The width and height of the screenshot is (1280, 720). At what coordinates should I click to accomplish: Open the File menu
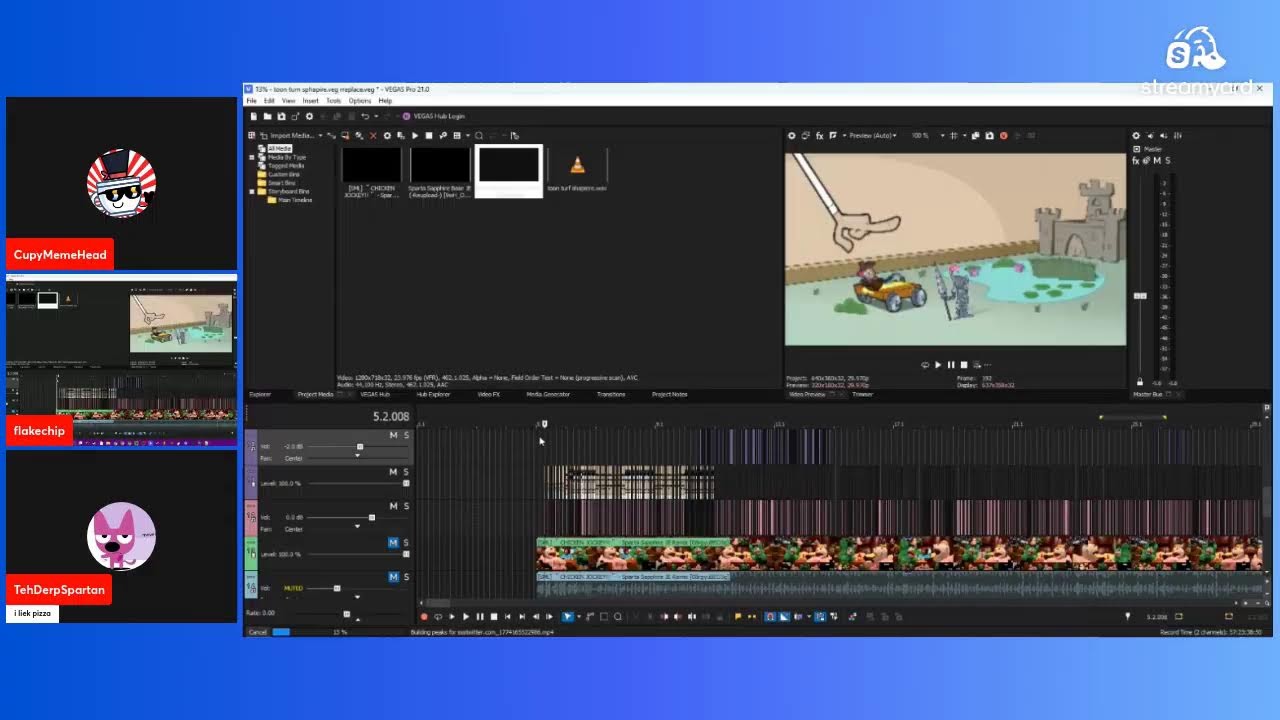tap(252, 101)
